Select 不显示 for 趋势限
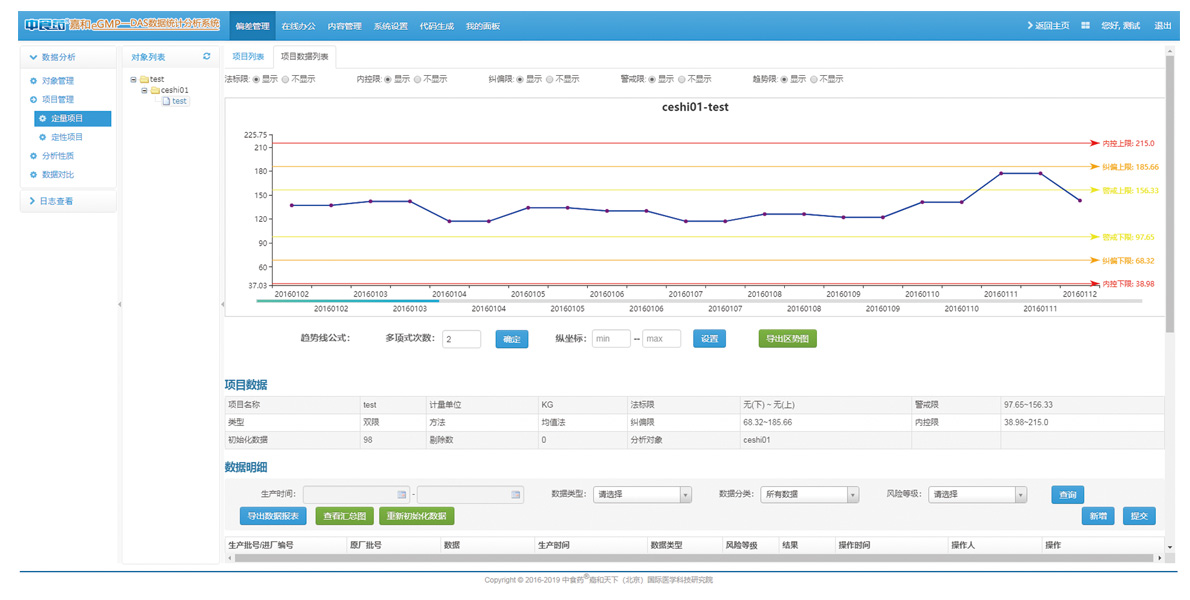 pos(814,78)
